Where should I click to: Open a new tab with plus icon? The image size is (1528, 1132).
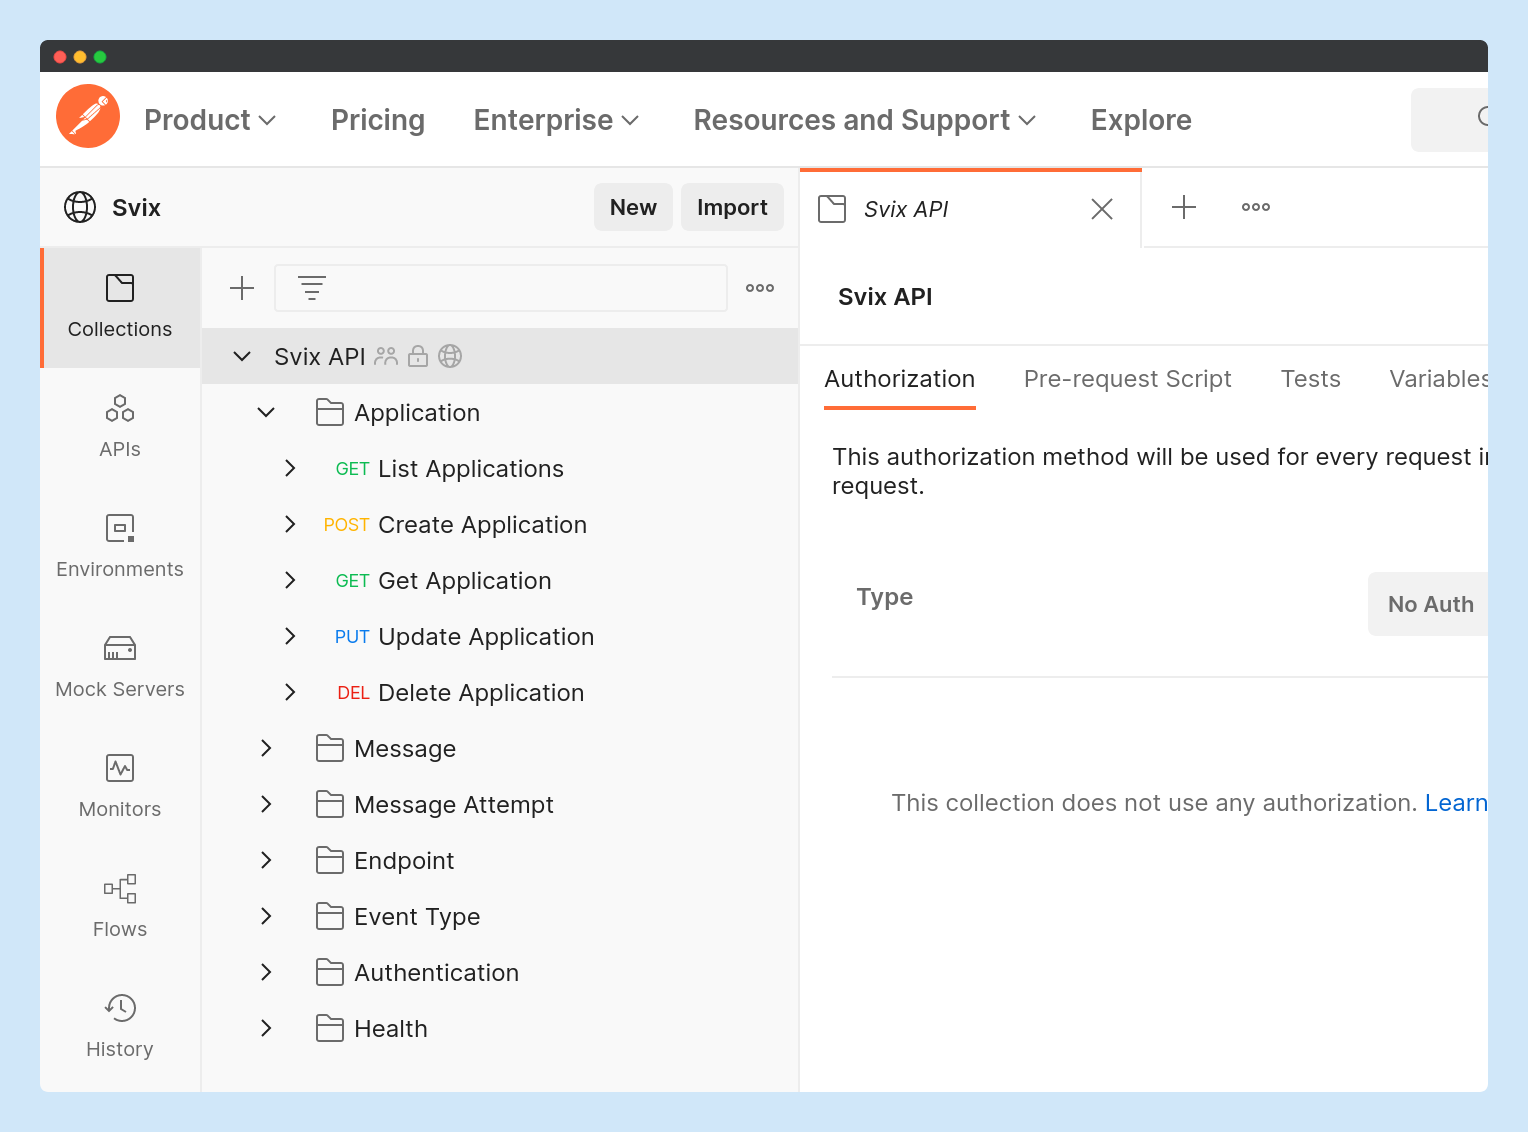[1184, 207]
